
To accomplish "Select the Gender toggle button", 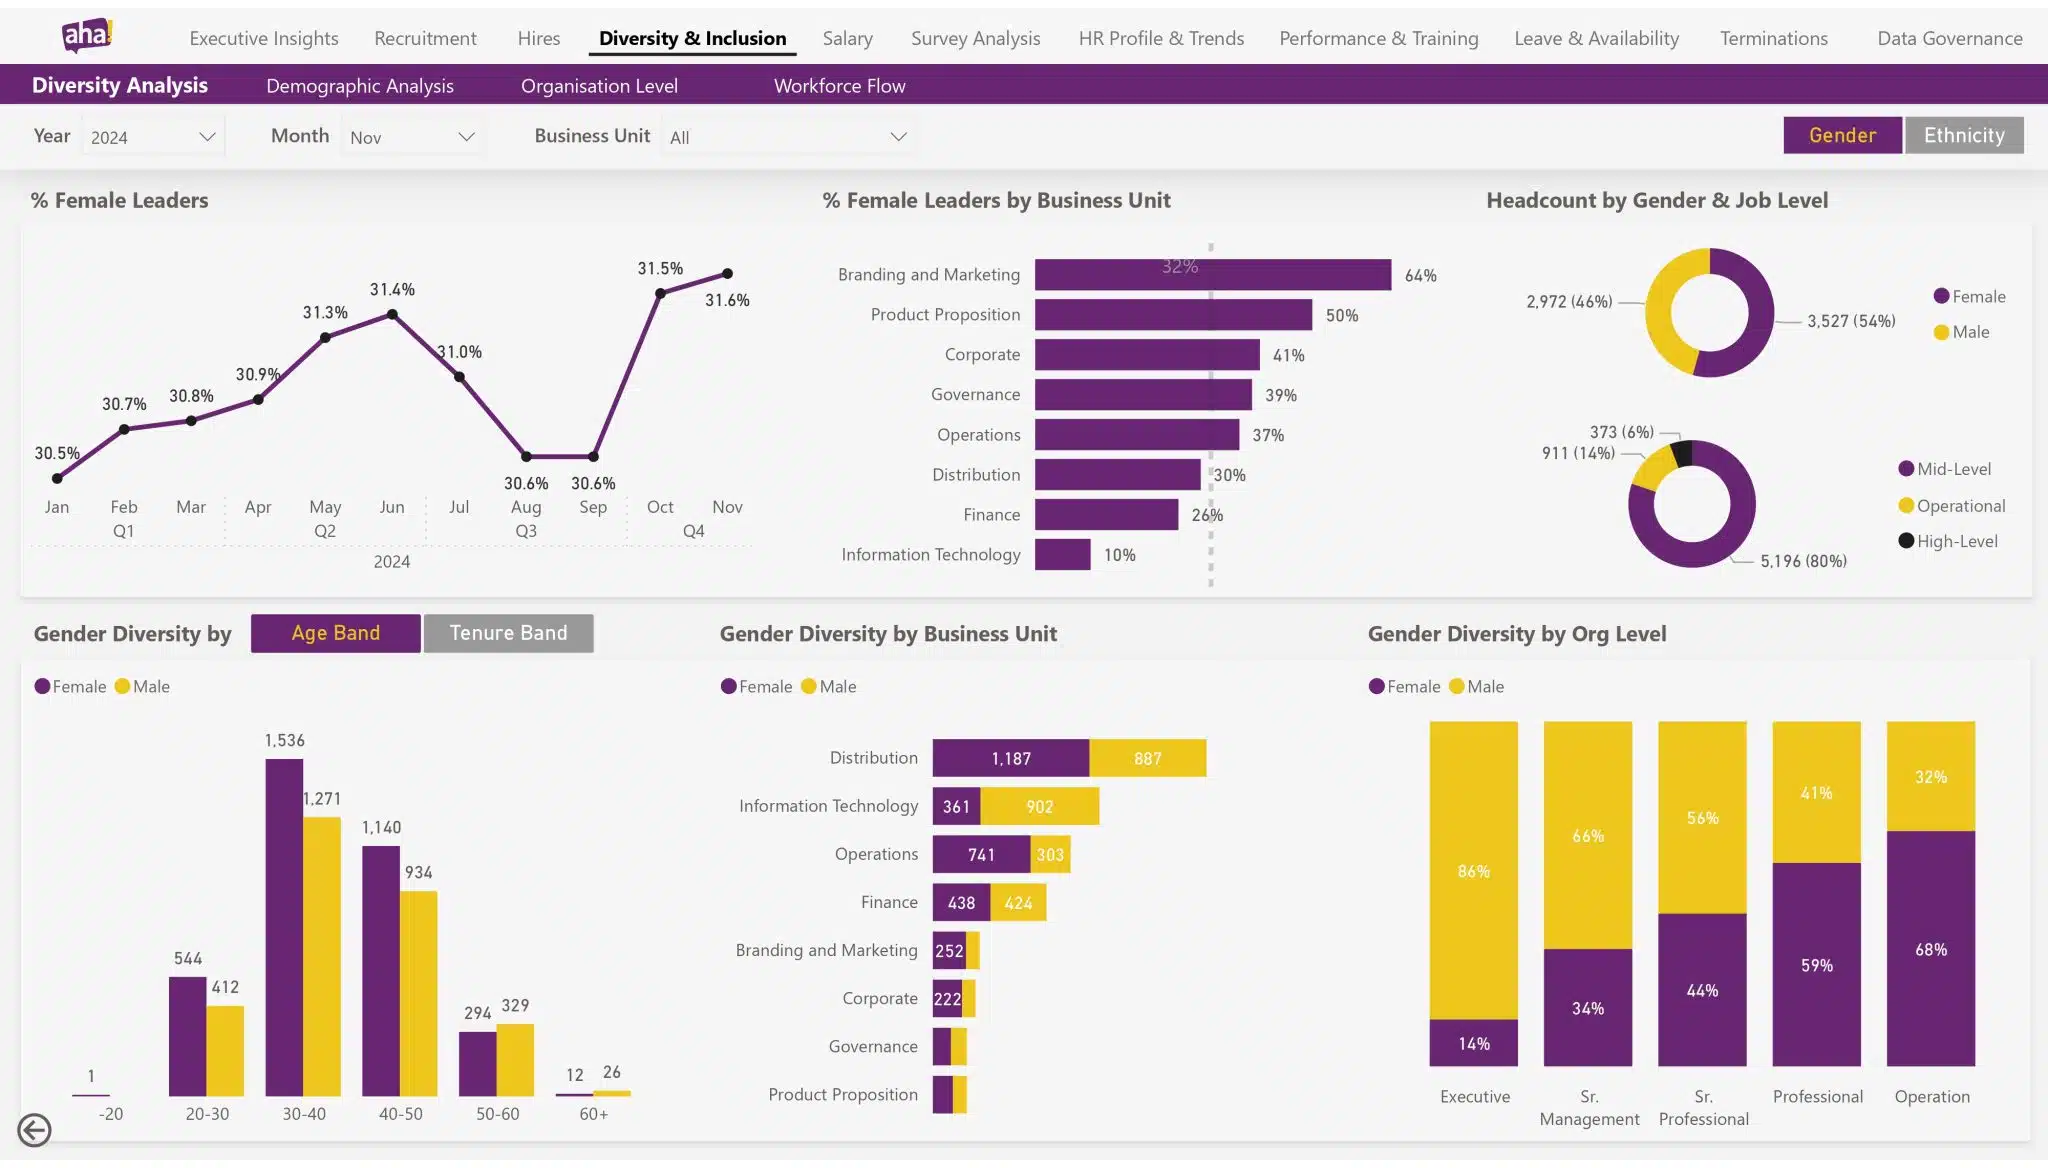I will click(x=1842, y=135).
